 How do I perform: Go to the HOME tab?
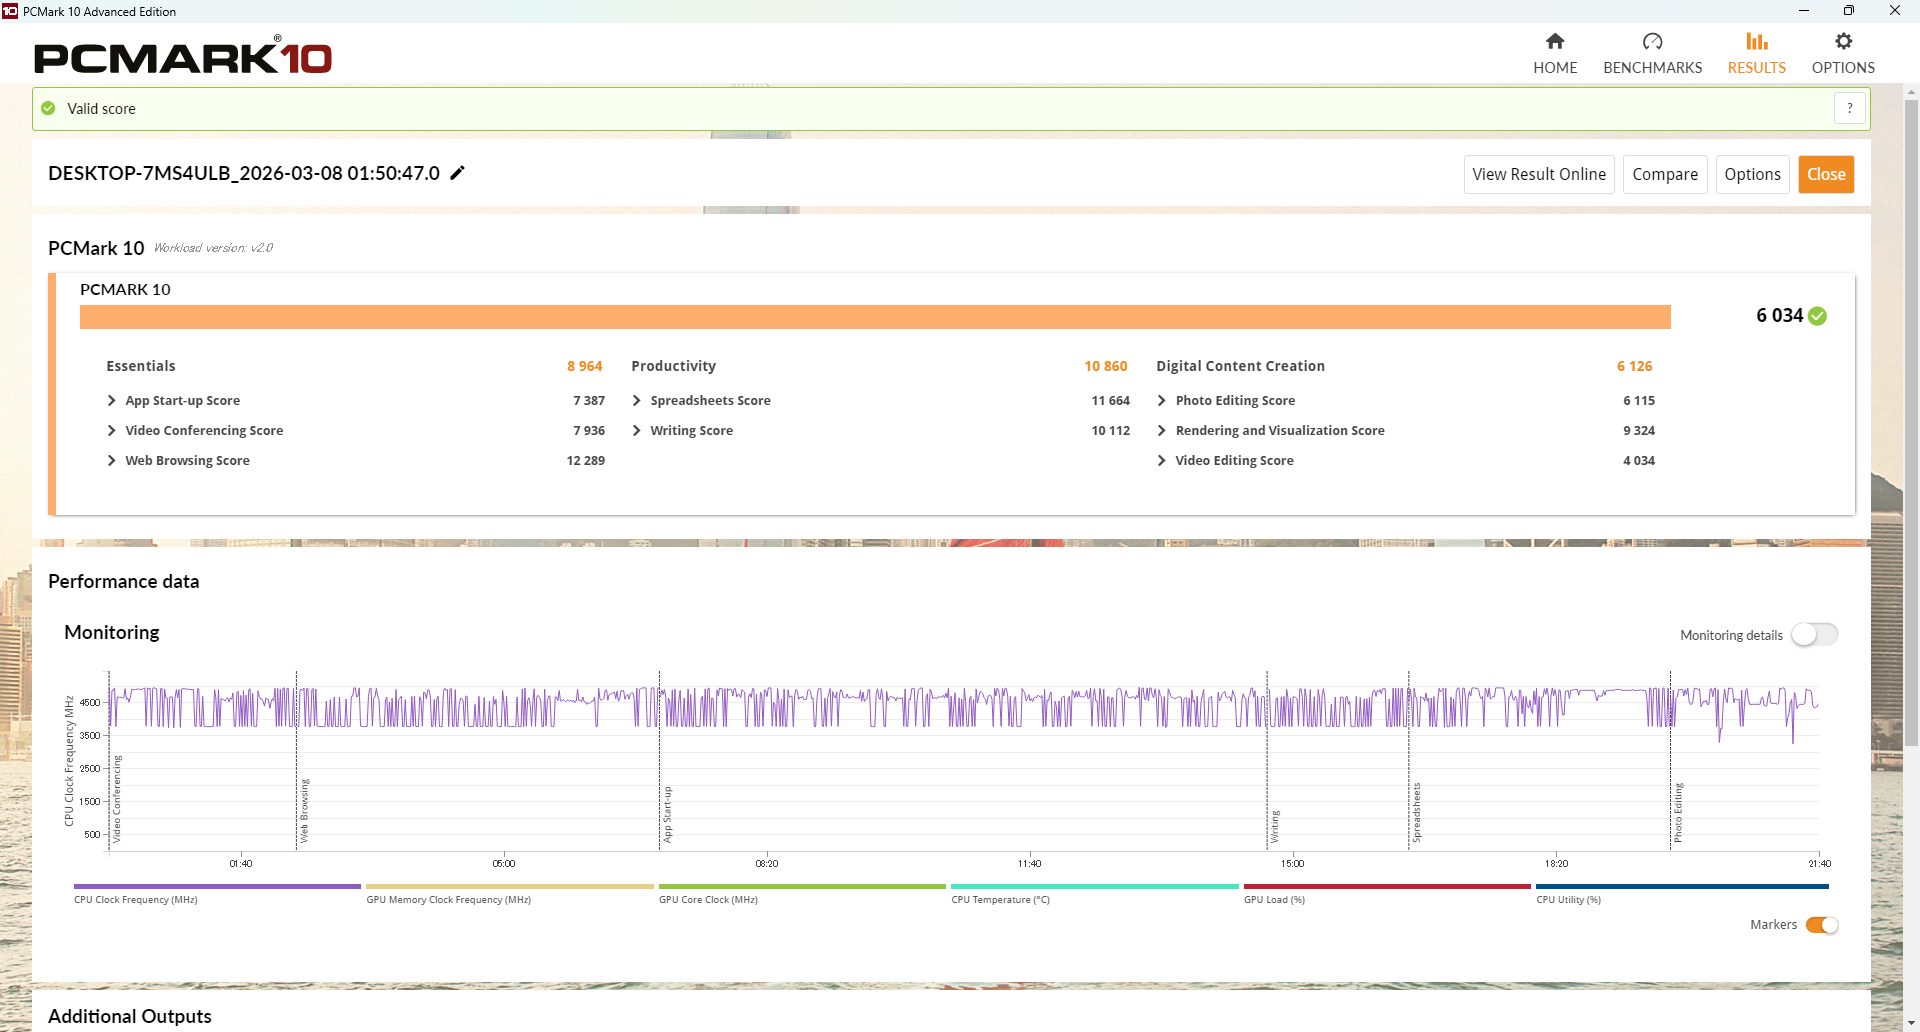1555,67
